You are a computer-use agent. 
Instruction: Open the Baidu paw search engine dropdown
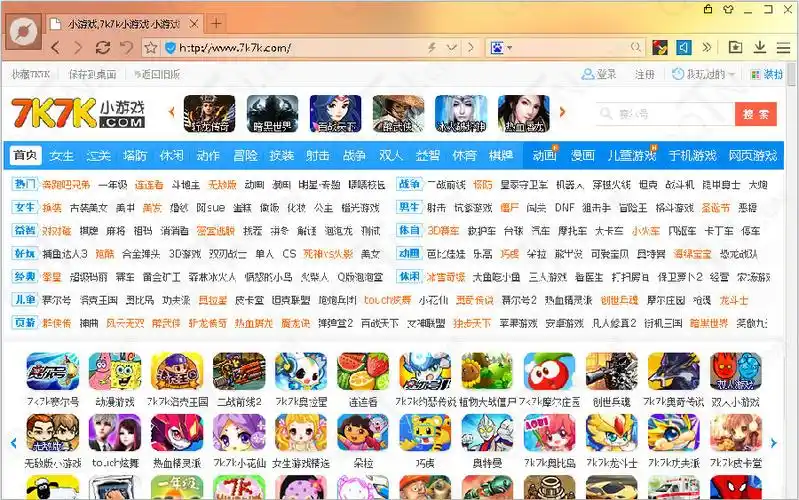coord(500,47)
